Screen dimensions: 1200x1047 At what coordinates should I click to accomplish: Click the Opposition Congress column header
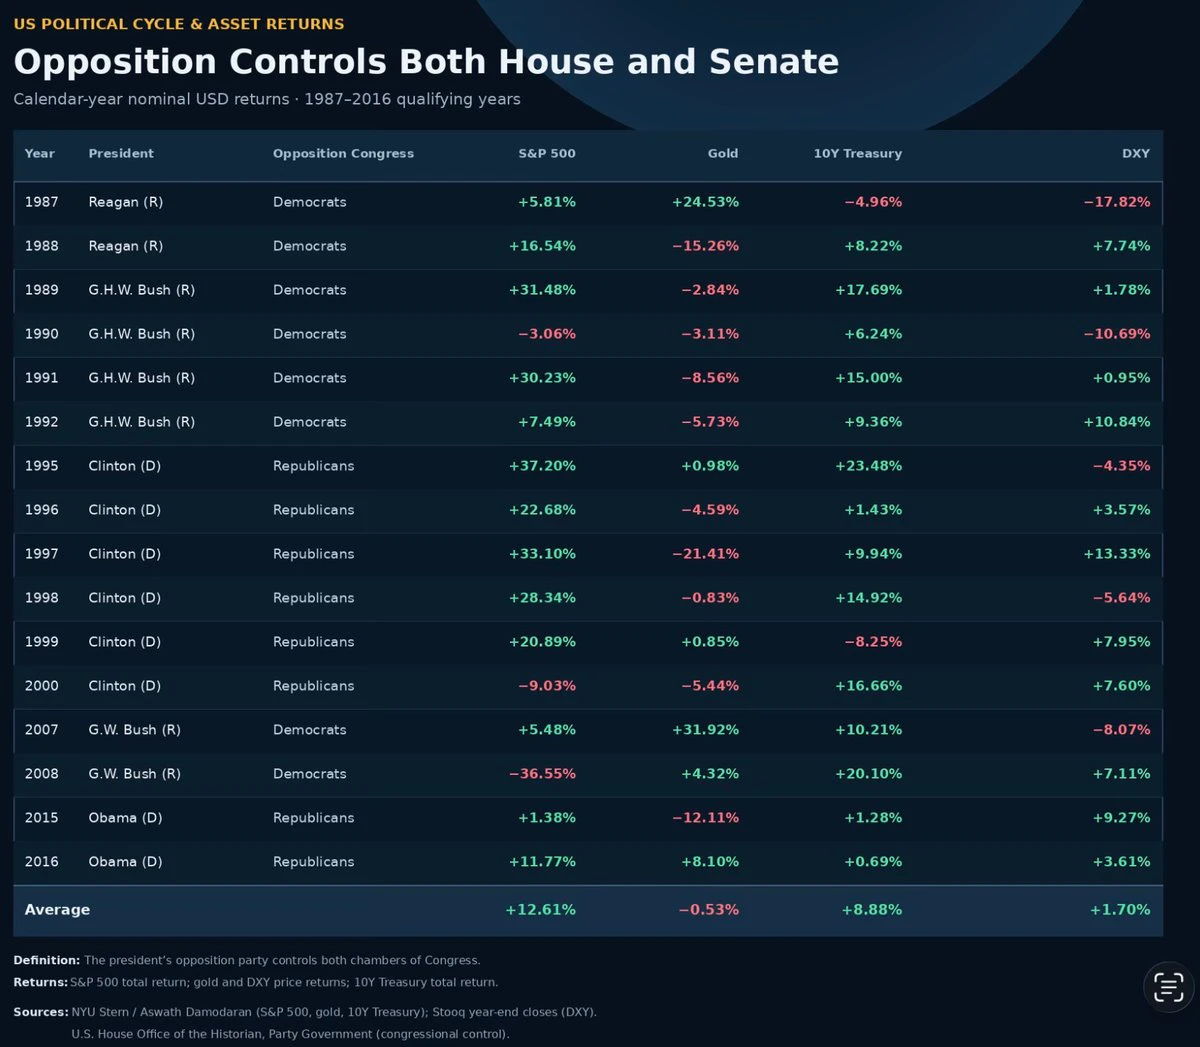pyautogui.click(x=343, y=154)
